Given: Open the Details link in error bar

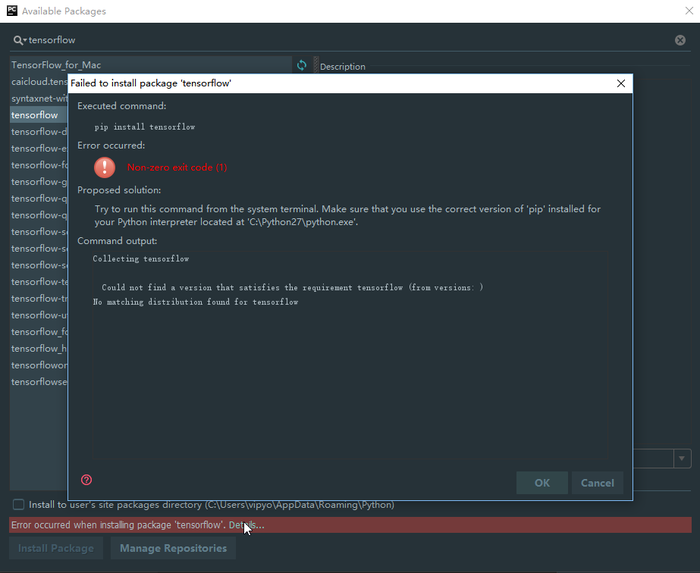Looking at the screenshot, I should pyautogui.click(x=246, y=525).
